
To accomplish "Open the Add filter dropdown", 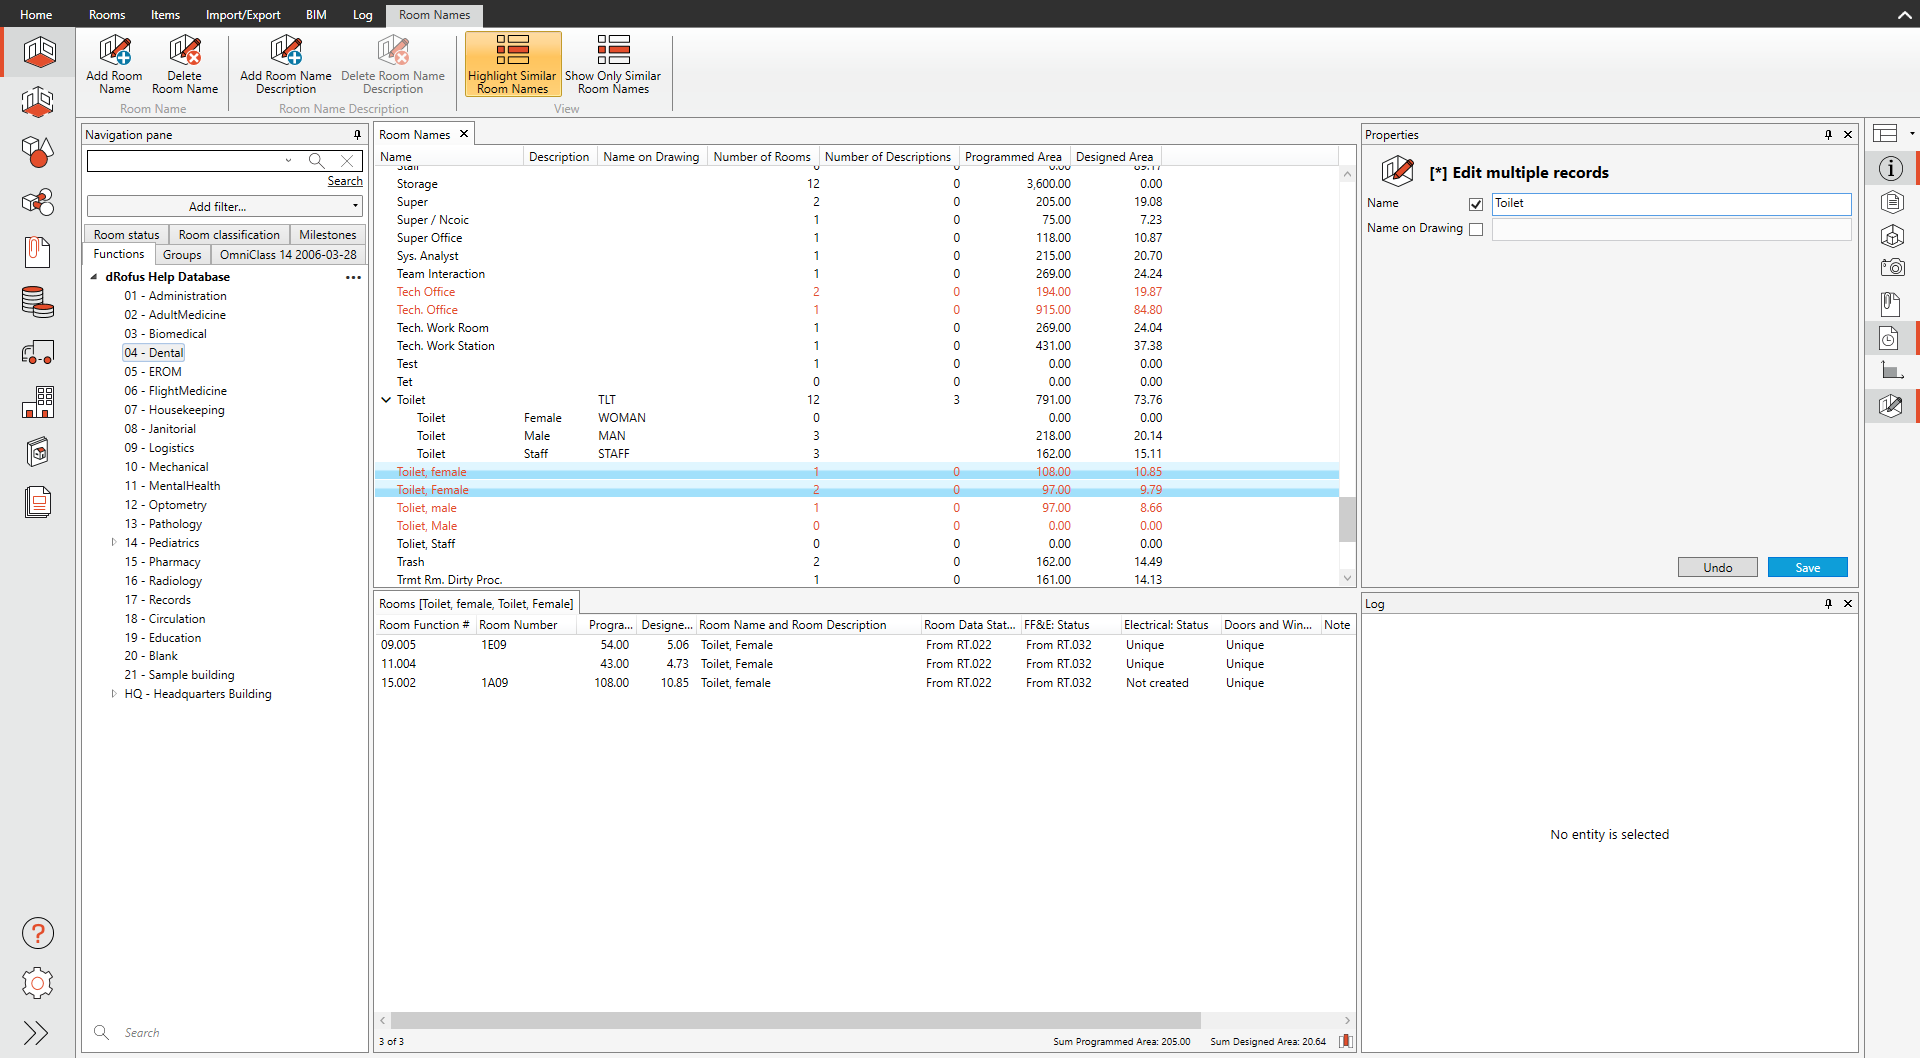I will [225, 206].
